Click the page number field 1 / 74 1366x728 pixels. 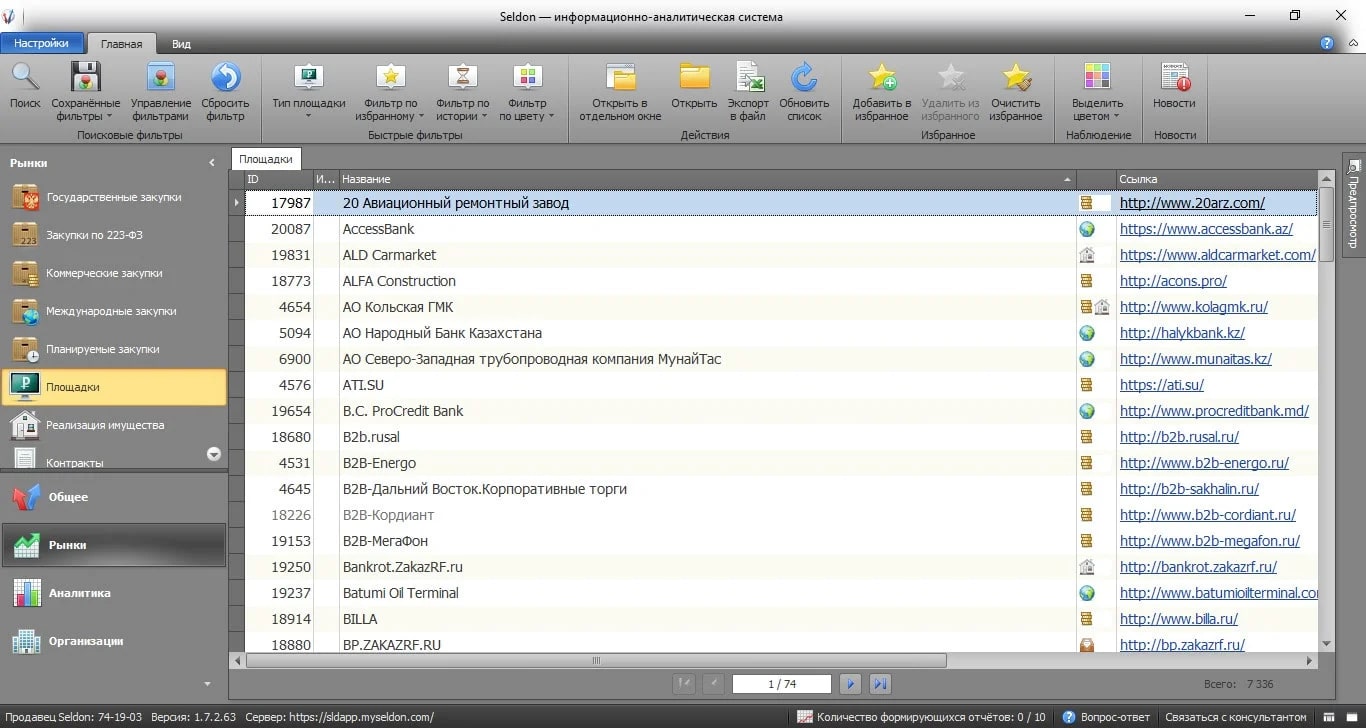(782, 684)
